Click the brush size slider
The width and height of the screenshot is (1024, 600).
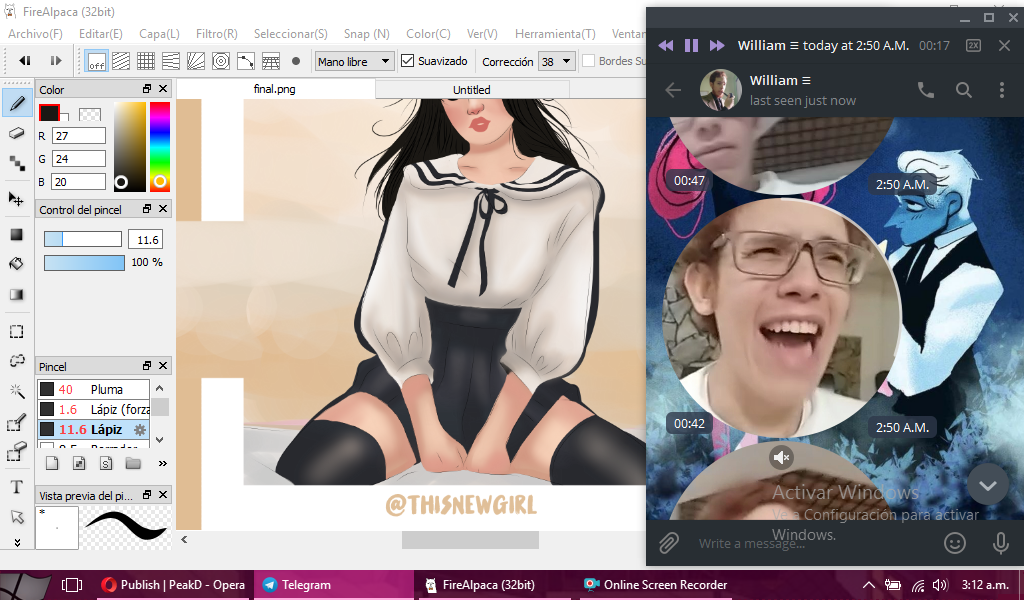(x=83, y=239)
